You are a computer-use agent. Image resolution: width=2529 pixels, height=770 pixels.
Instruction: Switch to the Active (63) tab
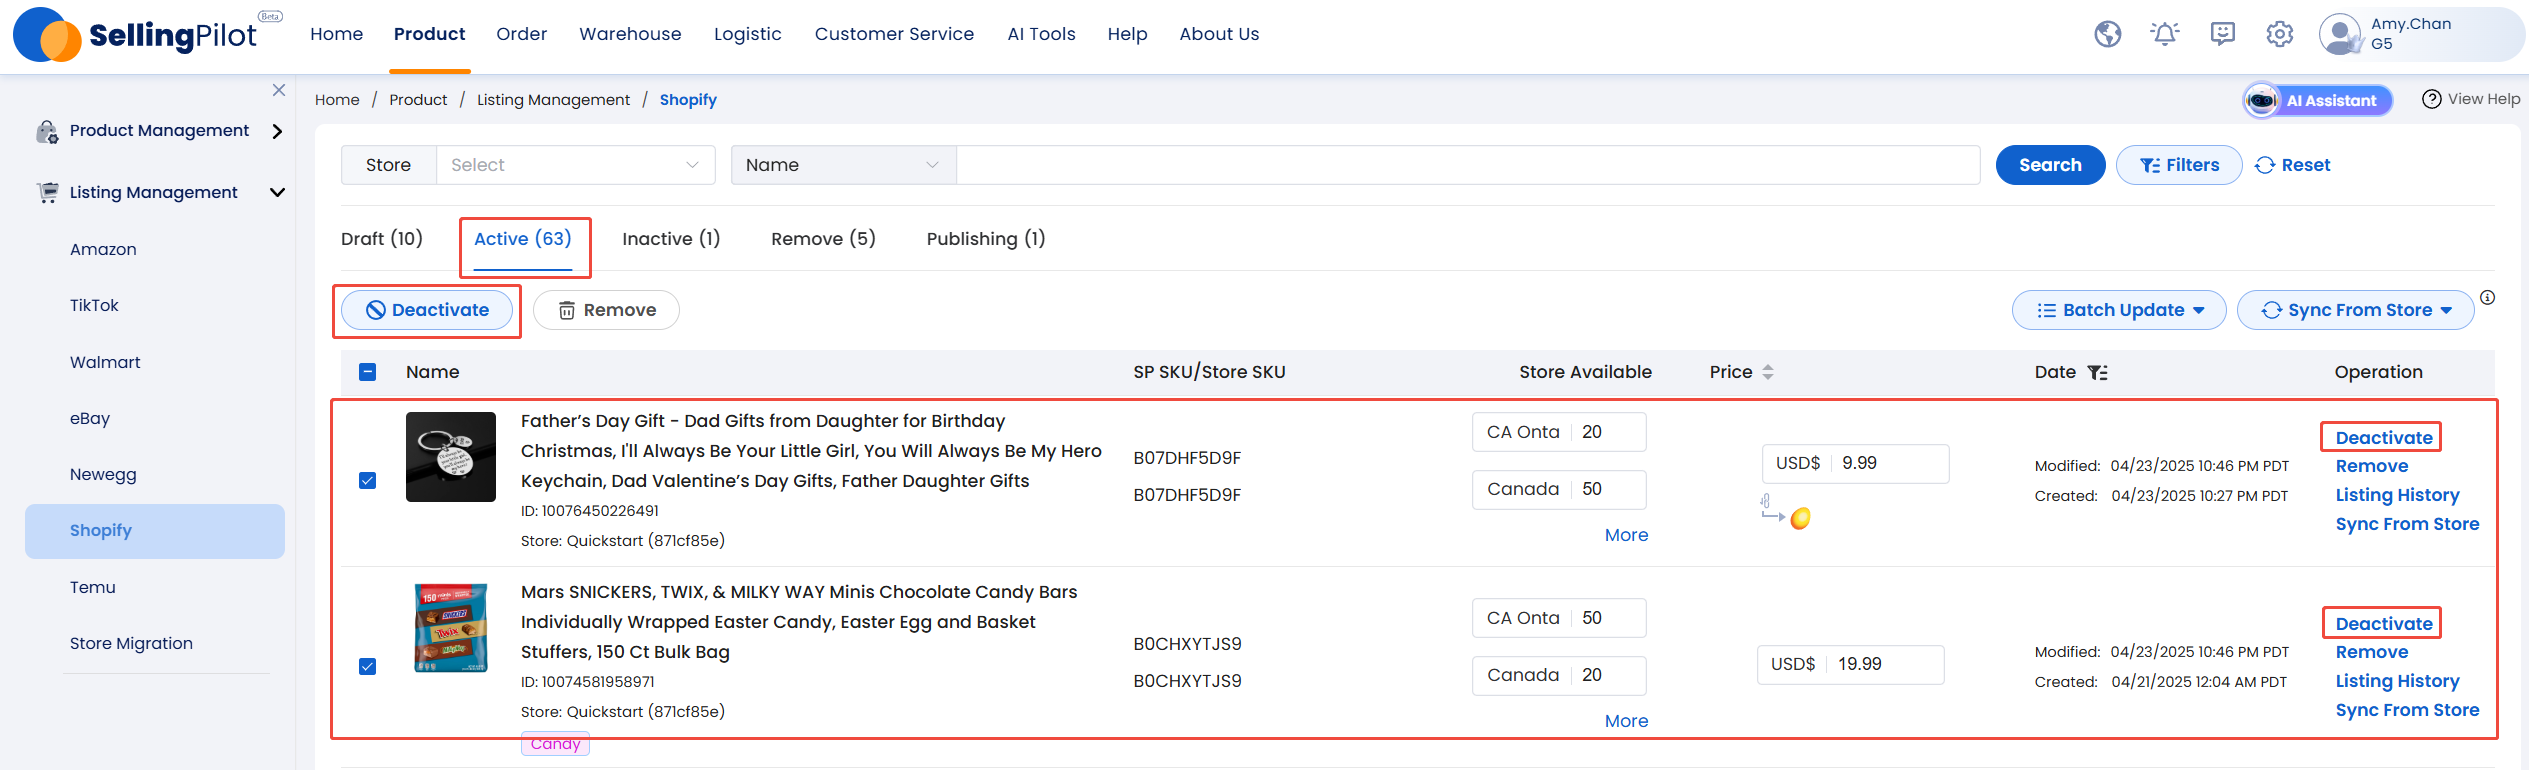pos(523,239)
